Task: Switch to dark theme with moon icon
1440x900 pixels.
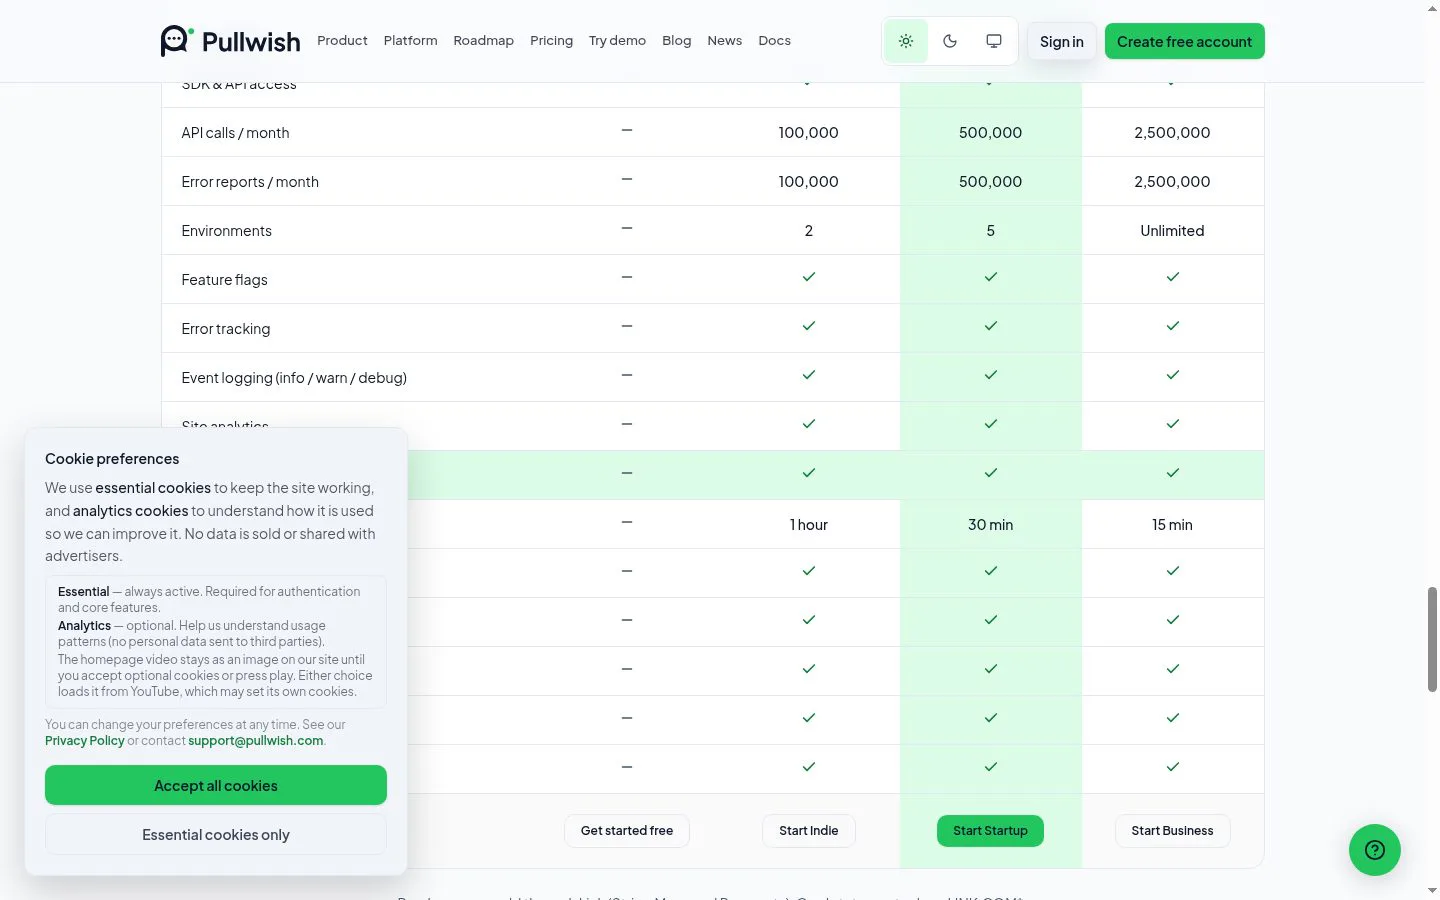Action: click(x=950, y=41)
